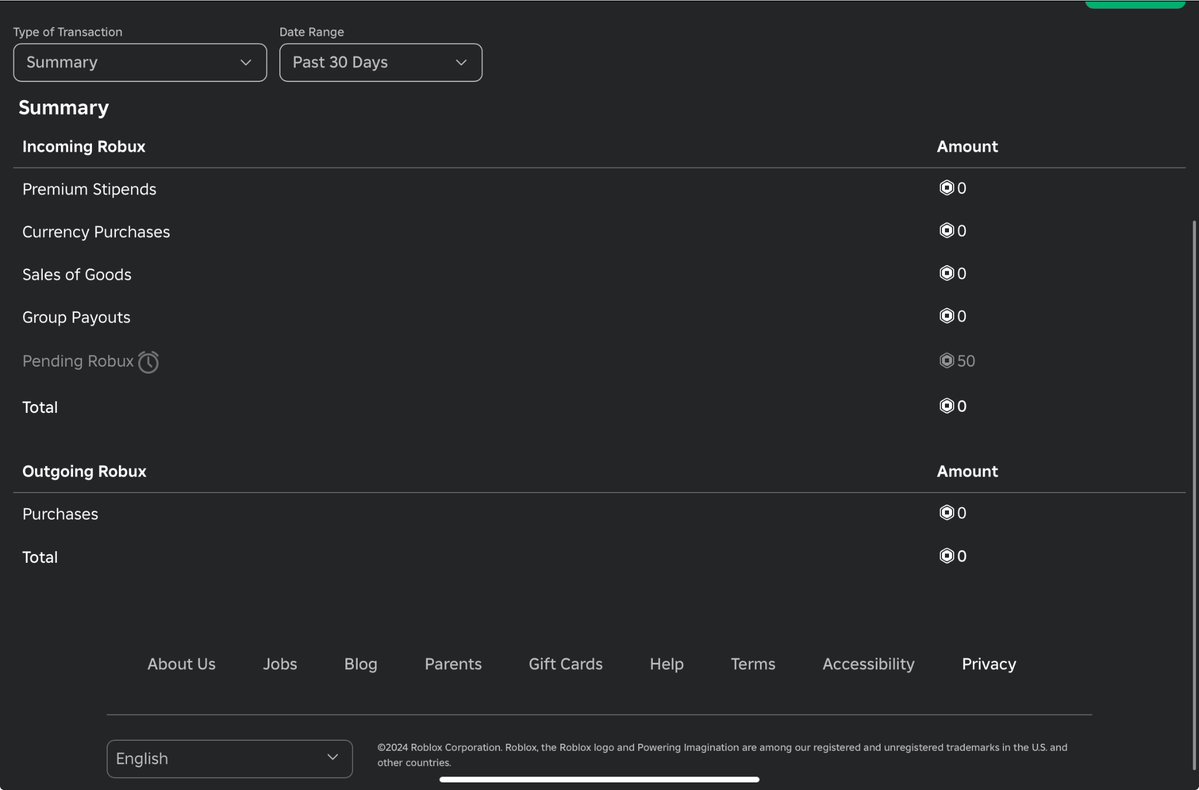The width and height of the screenshot is (1199, 790).
Task: Click the Summary section heading
Action: pyautogui.click(x=63, y=108)
